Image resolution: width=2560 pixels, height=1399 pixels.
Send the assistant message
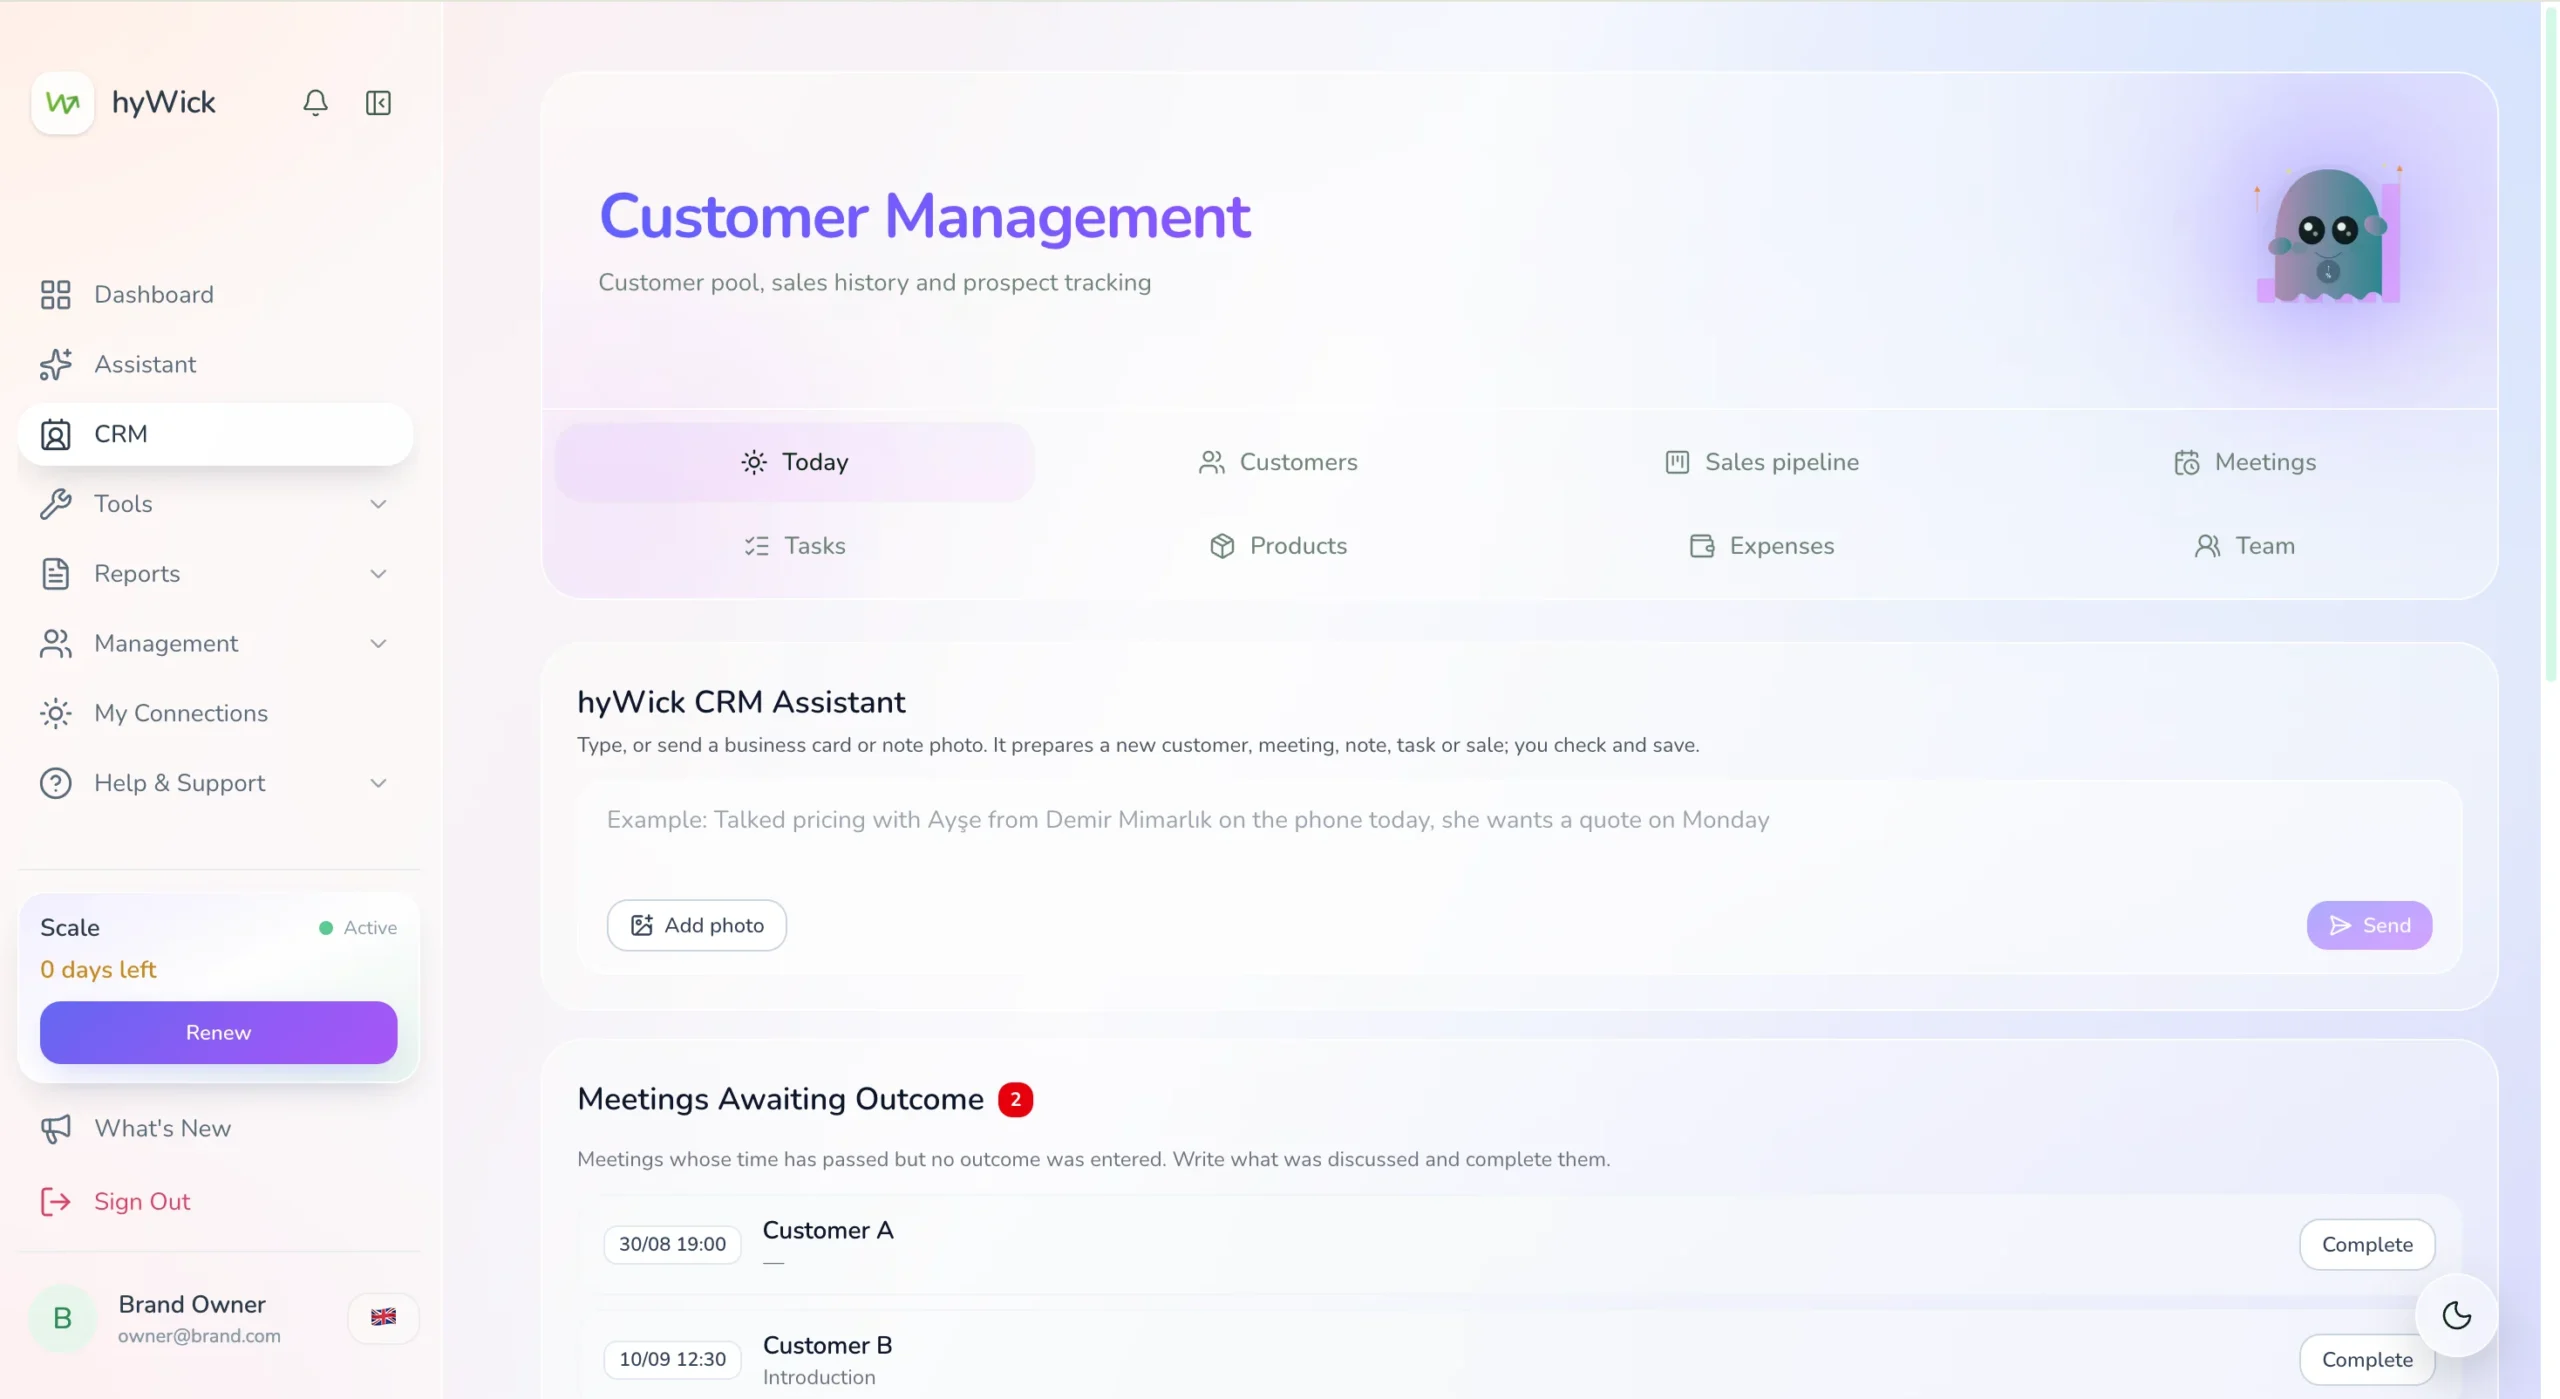(2369, 925)
